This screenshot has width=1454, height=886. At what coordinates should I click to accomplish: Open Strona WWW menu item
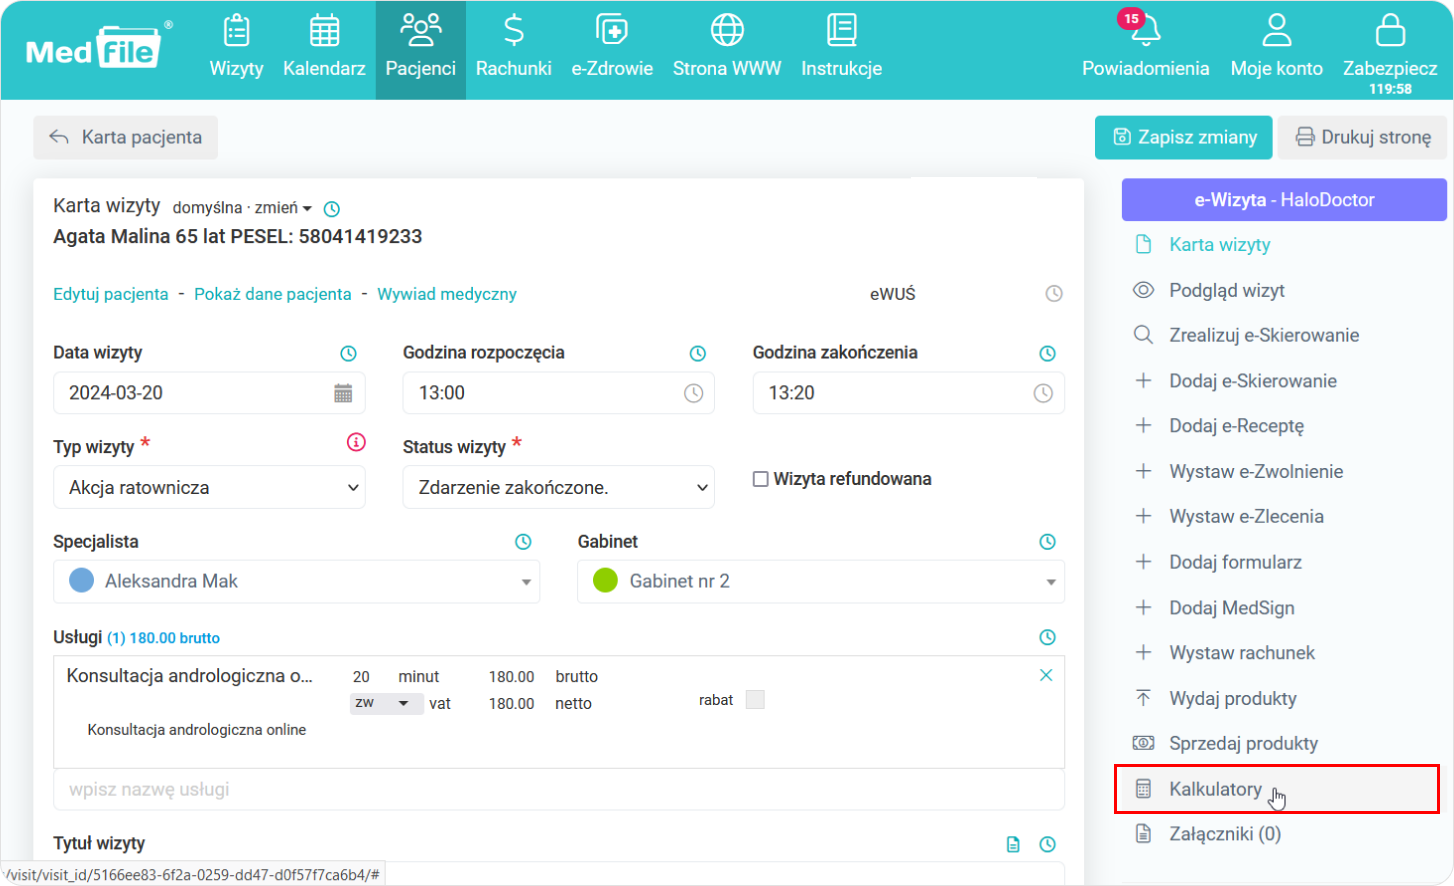[x=727, y=48]
